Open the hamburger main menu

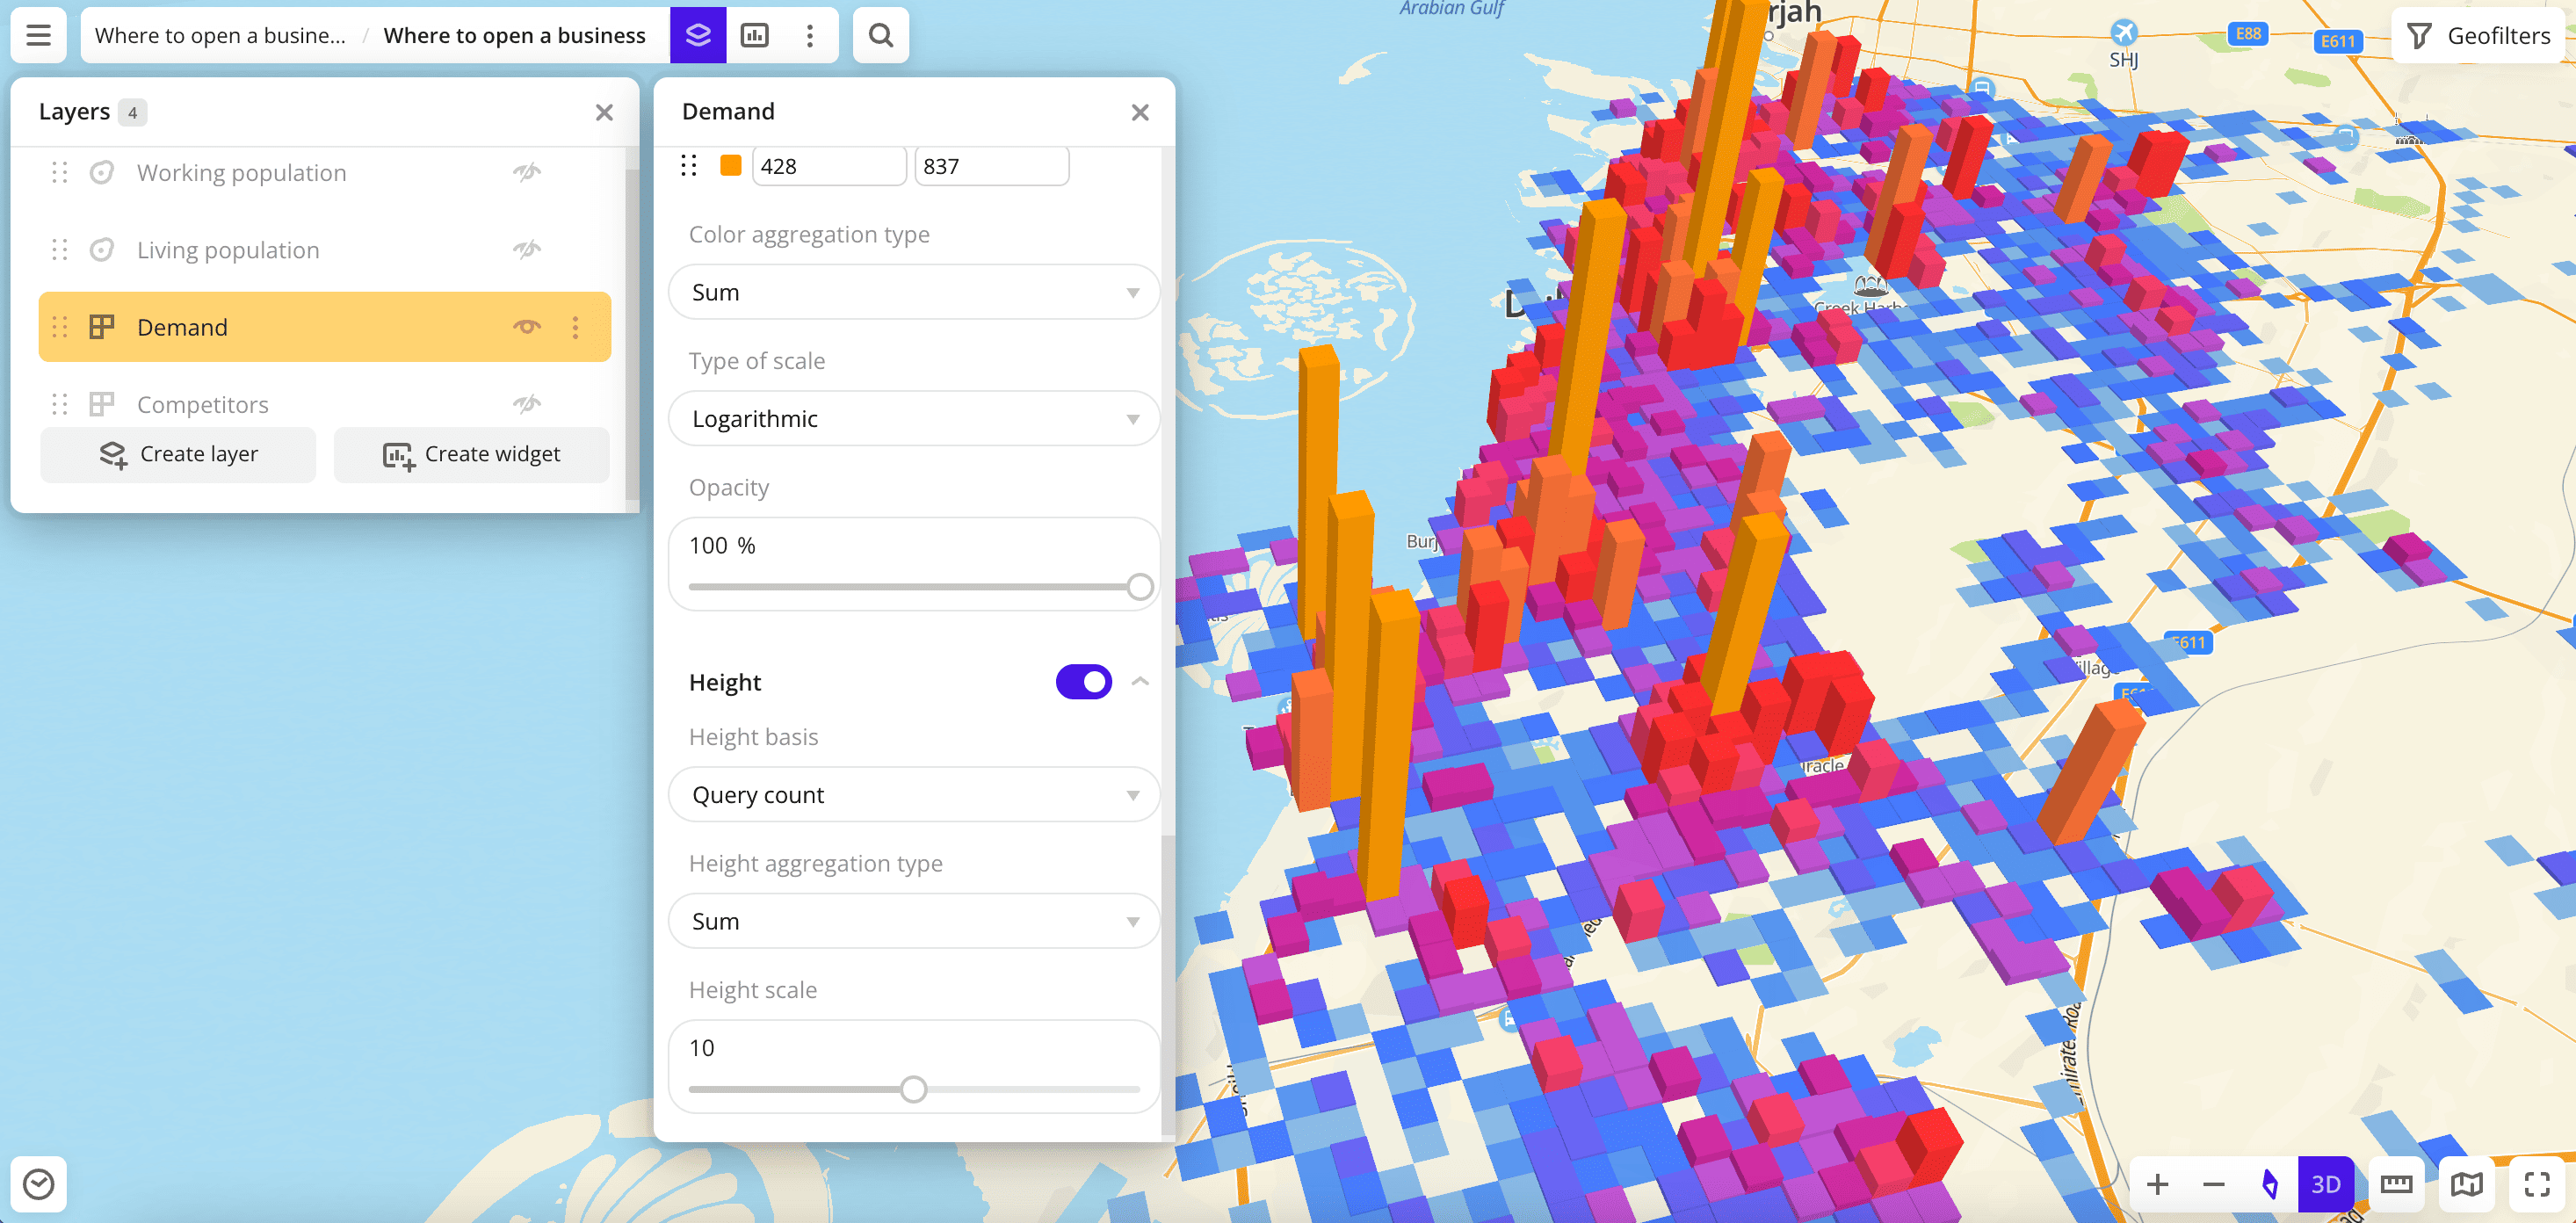point(38,35)
